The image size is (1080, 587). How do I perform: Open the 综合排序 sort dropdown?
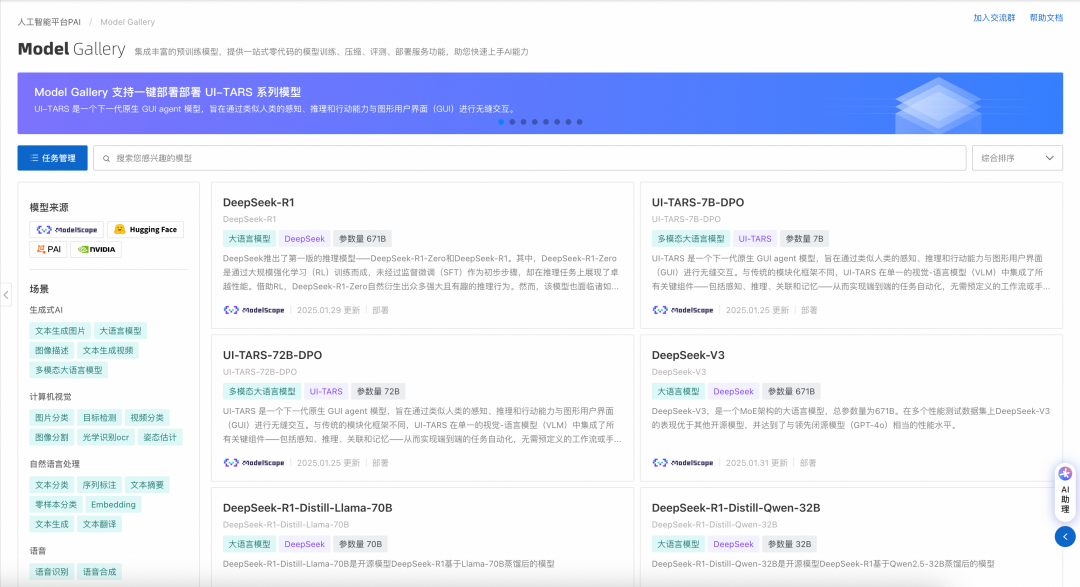click(x=1017, y=158)
